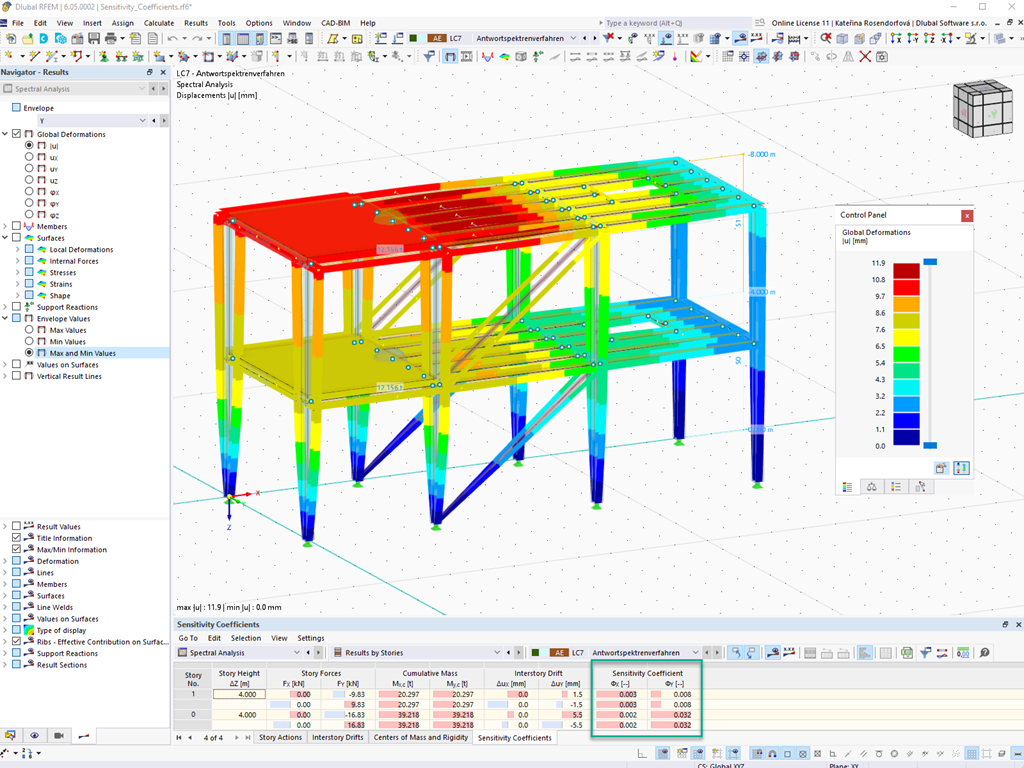Switch to the Interstory Drifts tab
The height and width of the screenshot is (768, 1024).
point(337,737)
